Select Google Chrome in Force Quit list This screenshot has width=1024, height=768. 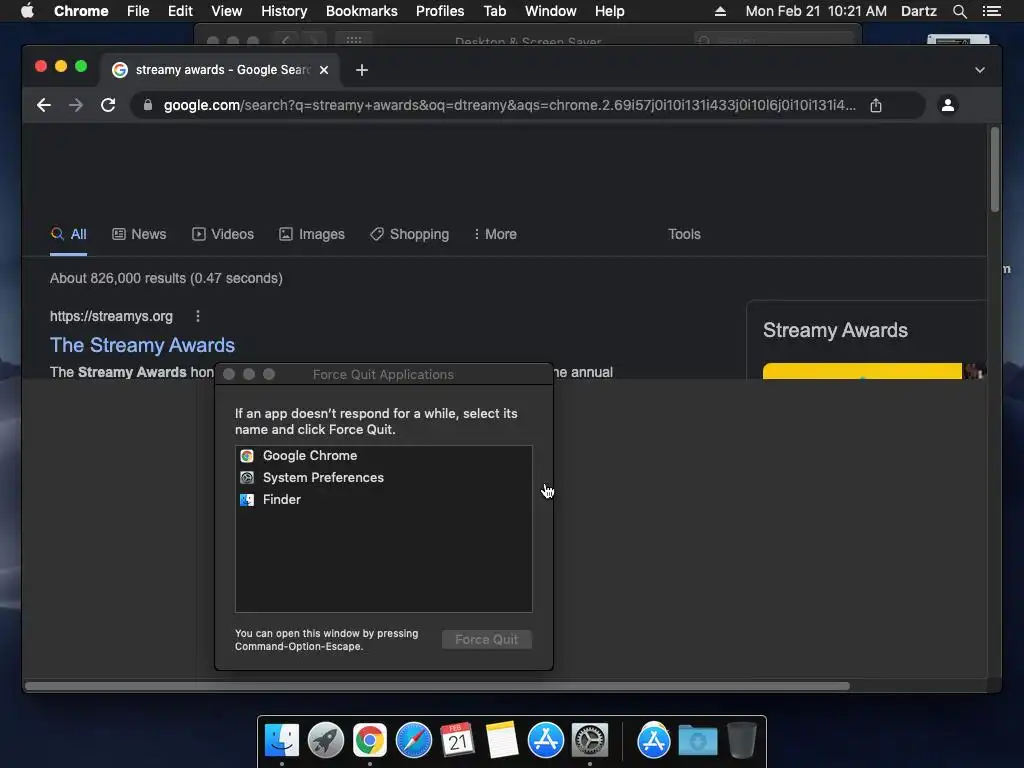(383, 456)
